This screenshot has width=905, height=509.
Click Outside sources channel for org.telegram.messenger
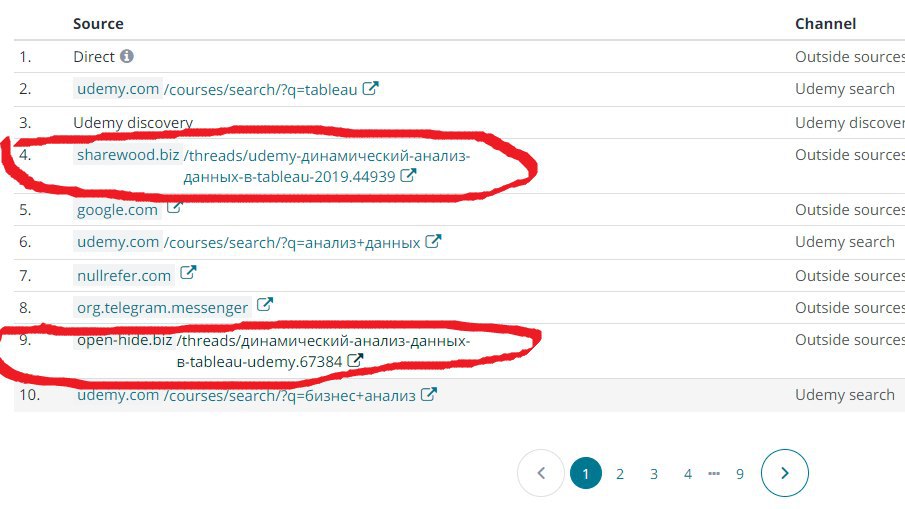(x=850, y=308)
